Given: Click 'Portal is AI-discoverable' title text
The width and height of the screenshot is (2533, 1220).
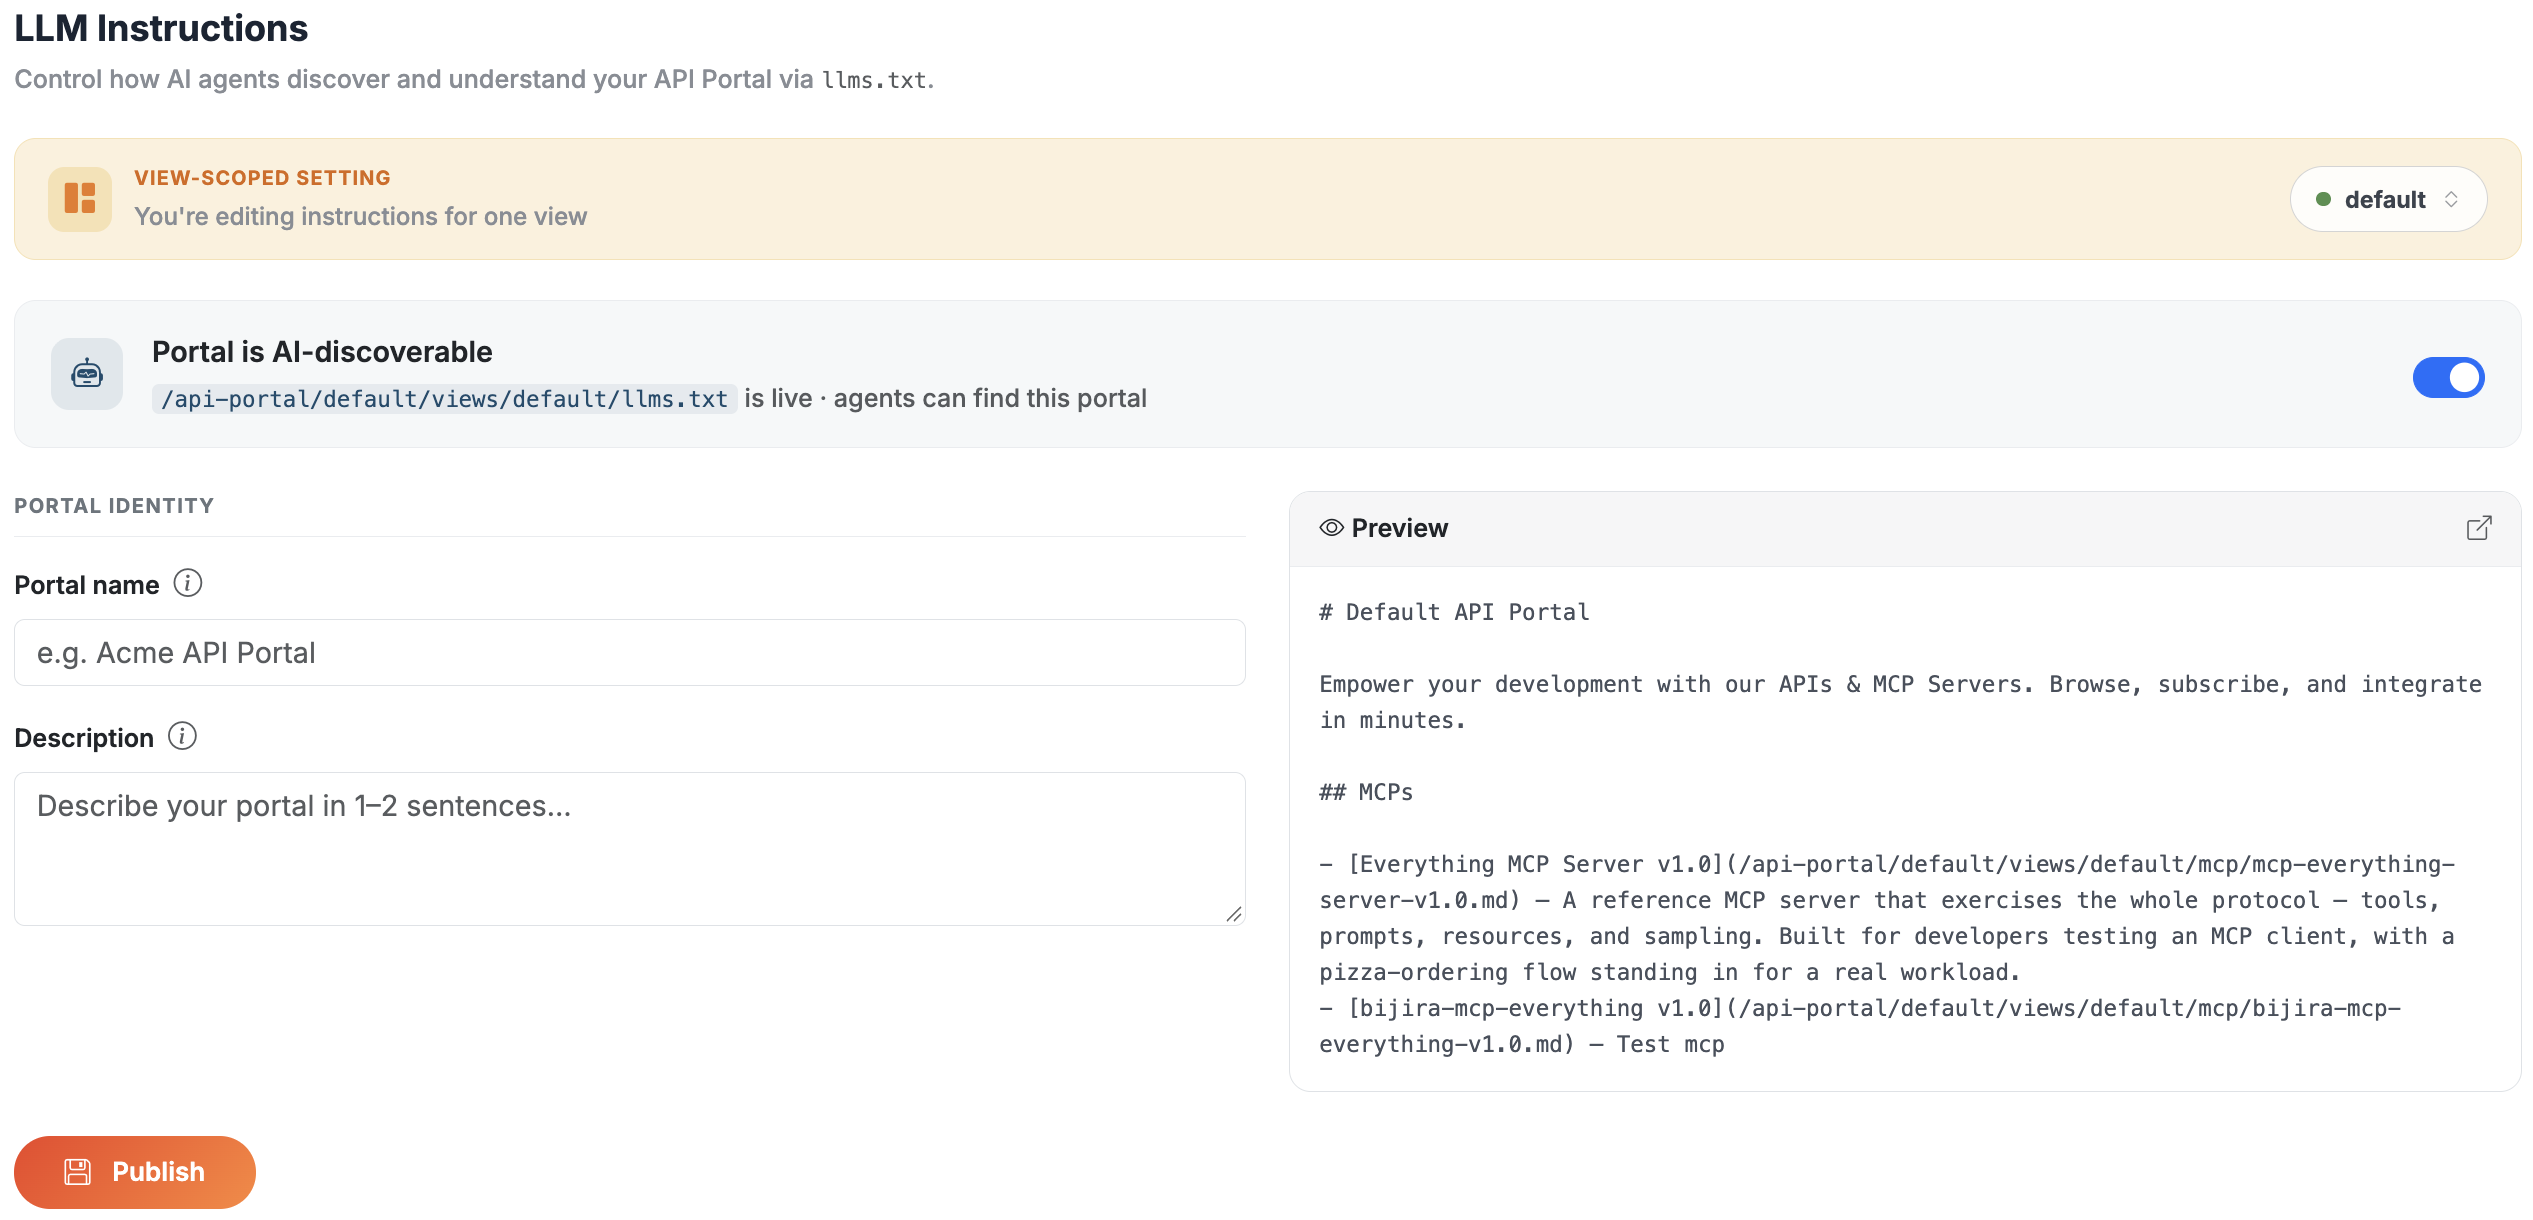Looking at the screenshot, I should pos(322,352).
